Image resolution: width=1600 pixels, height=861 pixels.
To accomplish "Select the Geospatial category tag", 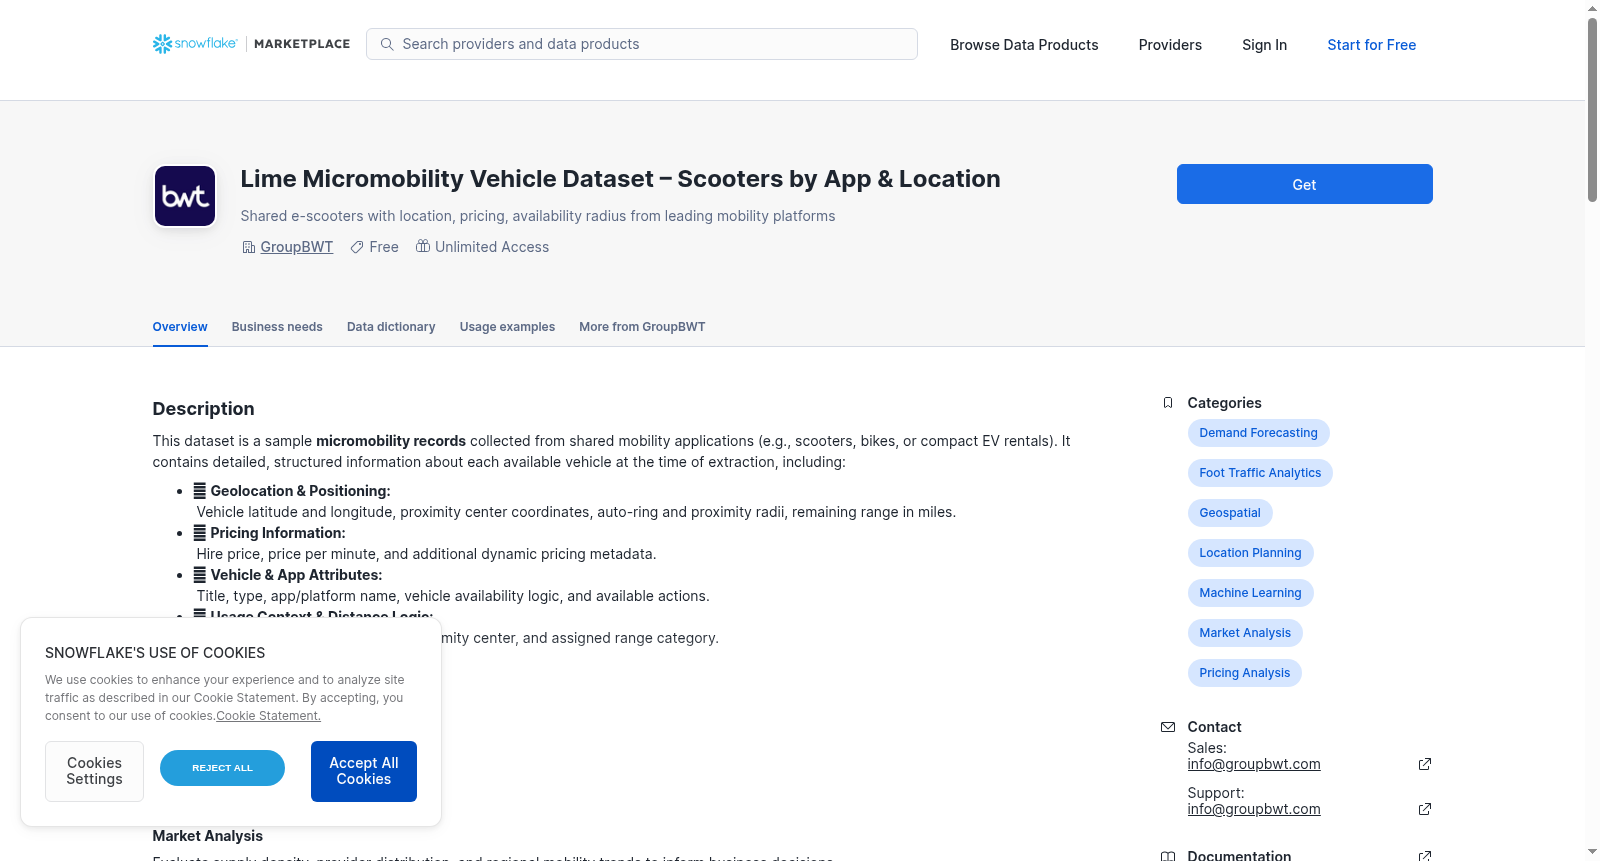I will [x=1230, y=513].
